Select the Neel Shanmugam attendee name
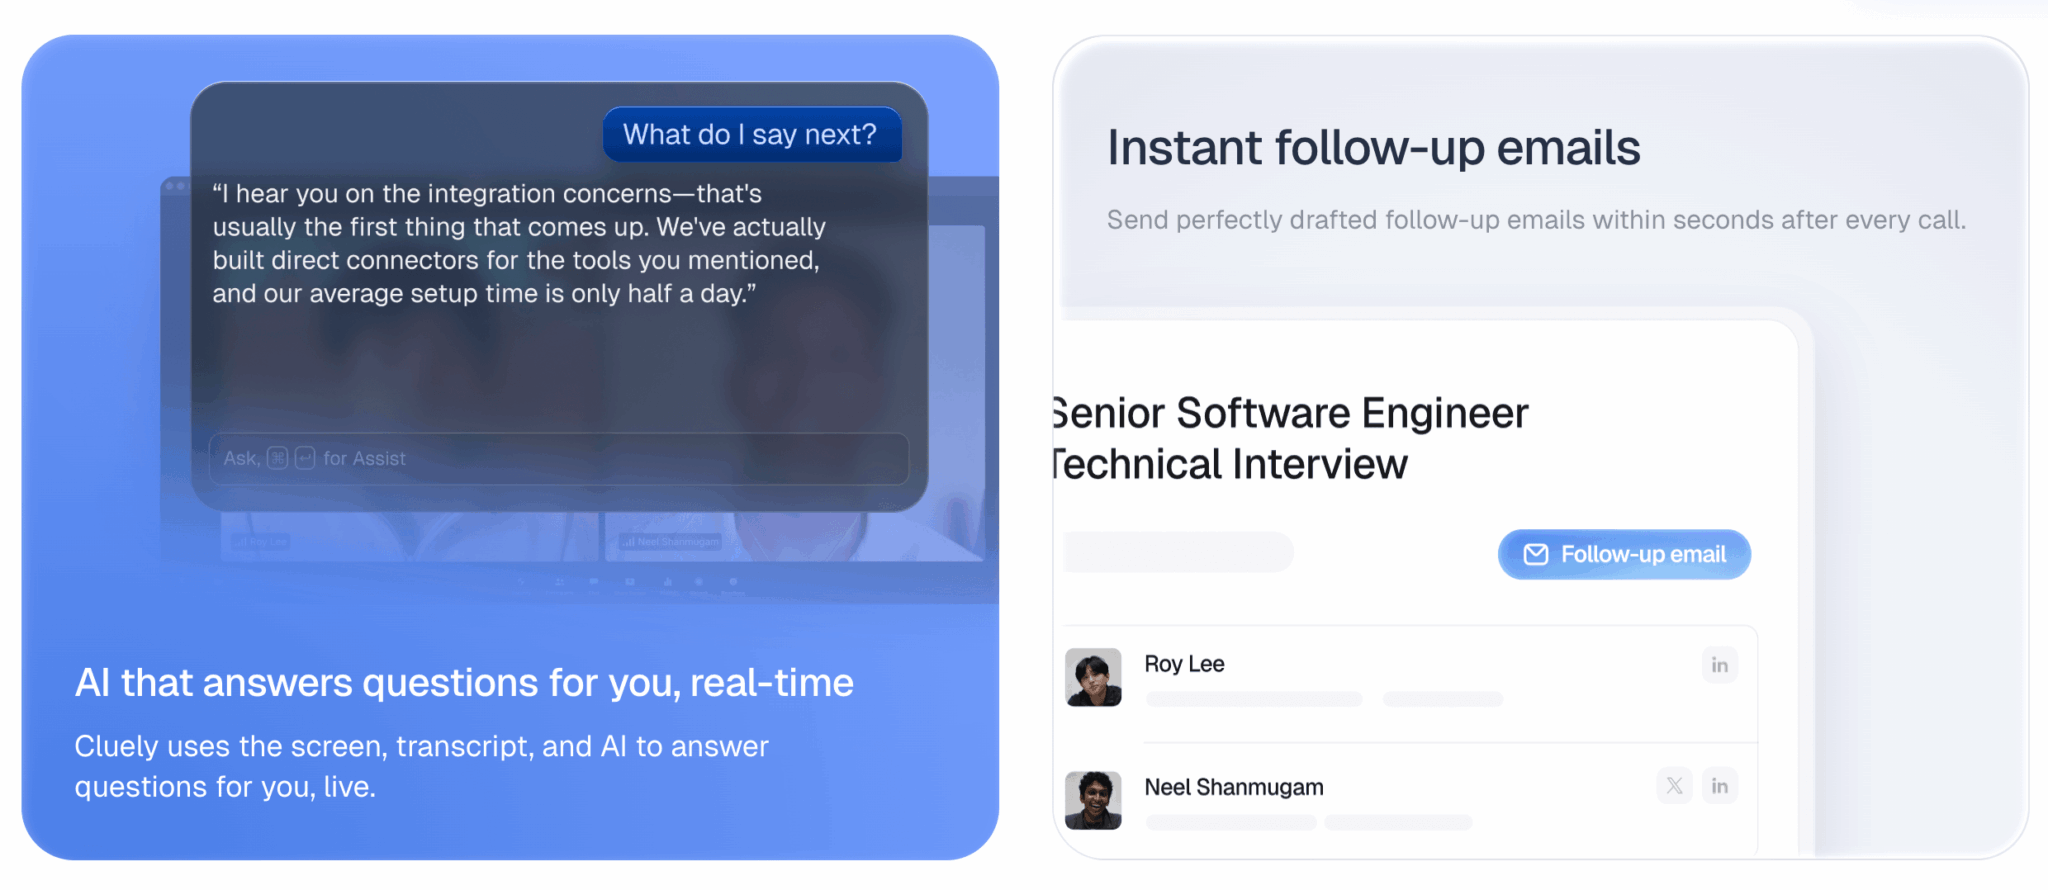This screenshot has height=890, width=2048. point(1233,787)
